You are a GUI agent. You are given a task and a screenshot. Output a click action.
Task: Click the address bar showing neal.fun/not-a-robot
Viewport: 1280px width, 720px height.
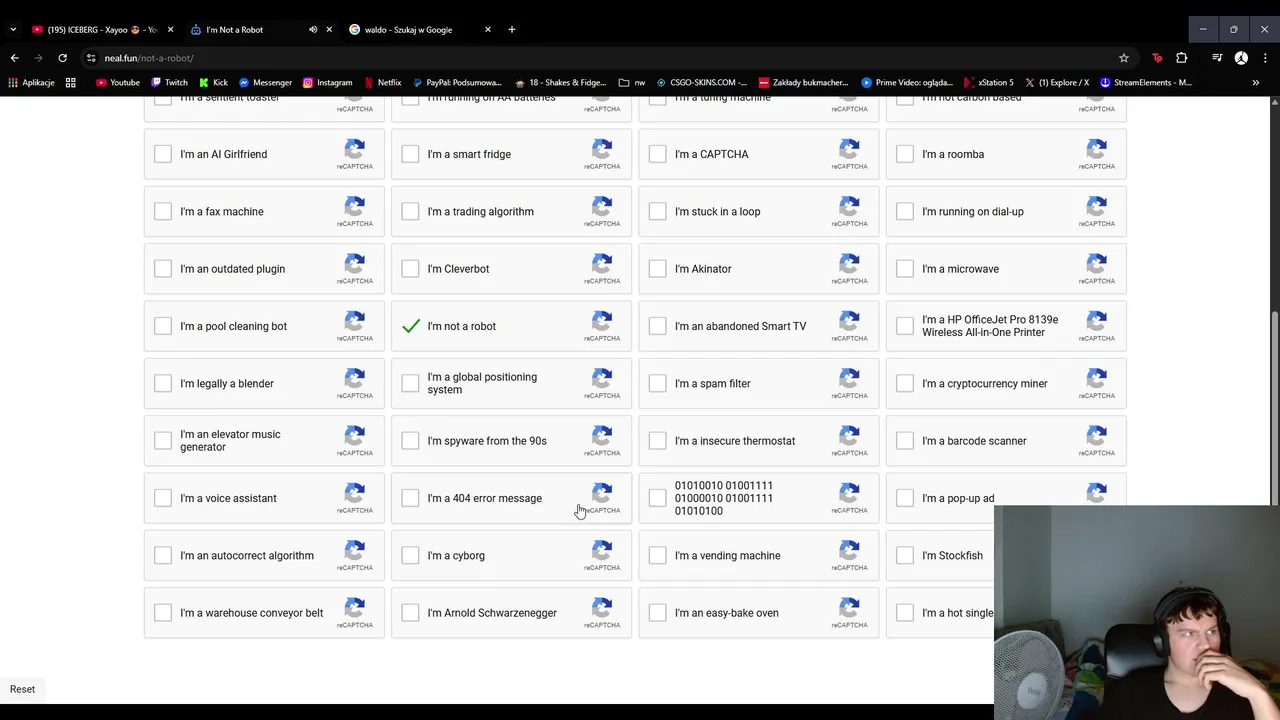[600, 58]
